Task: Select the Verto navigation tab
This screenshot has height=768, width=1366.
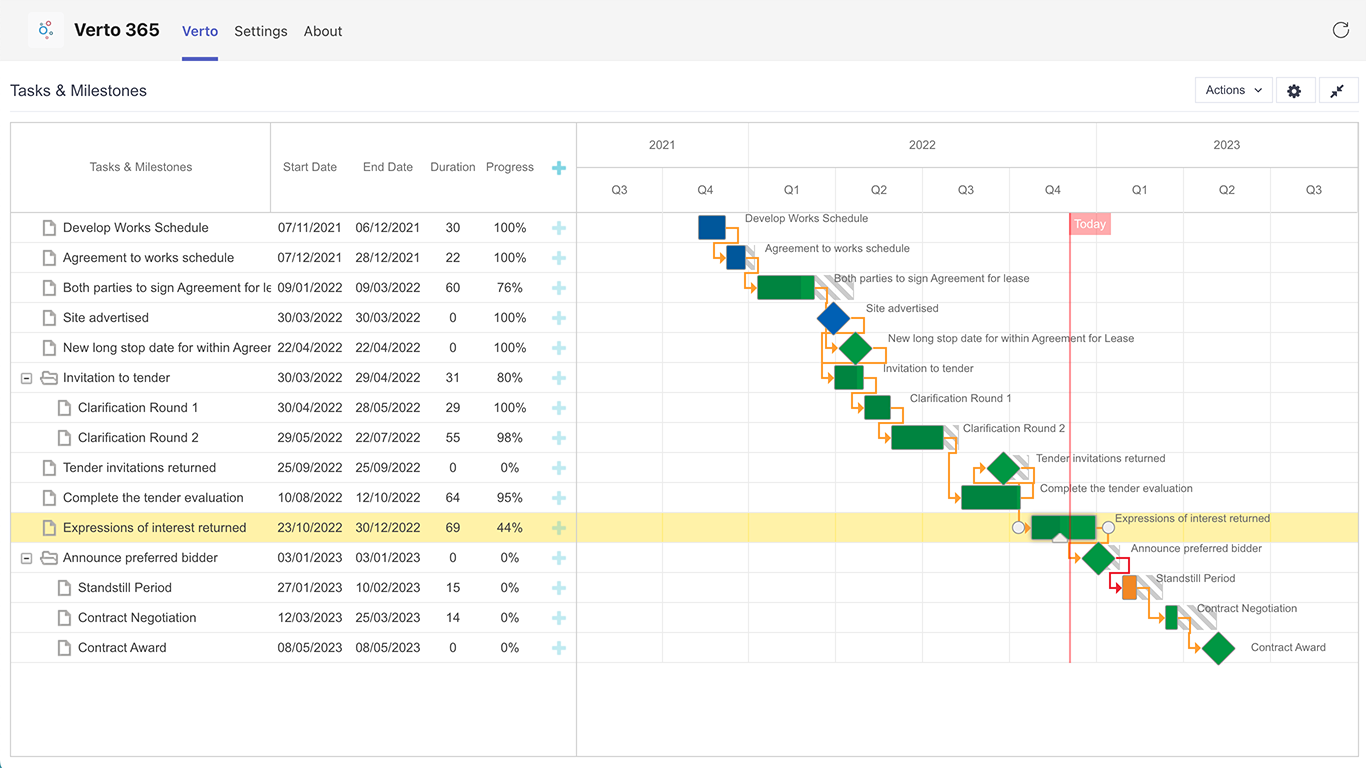Action: coord(199,31)
